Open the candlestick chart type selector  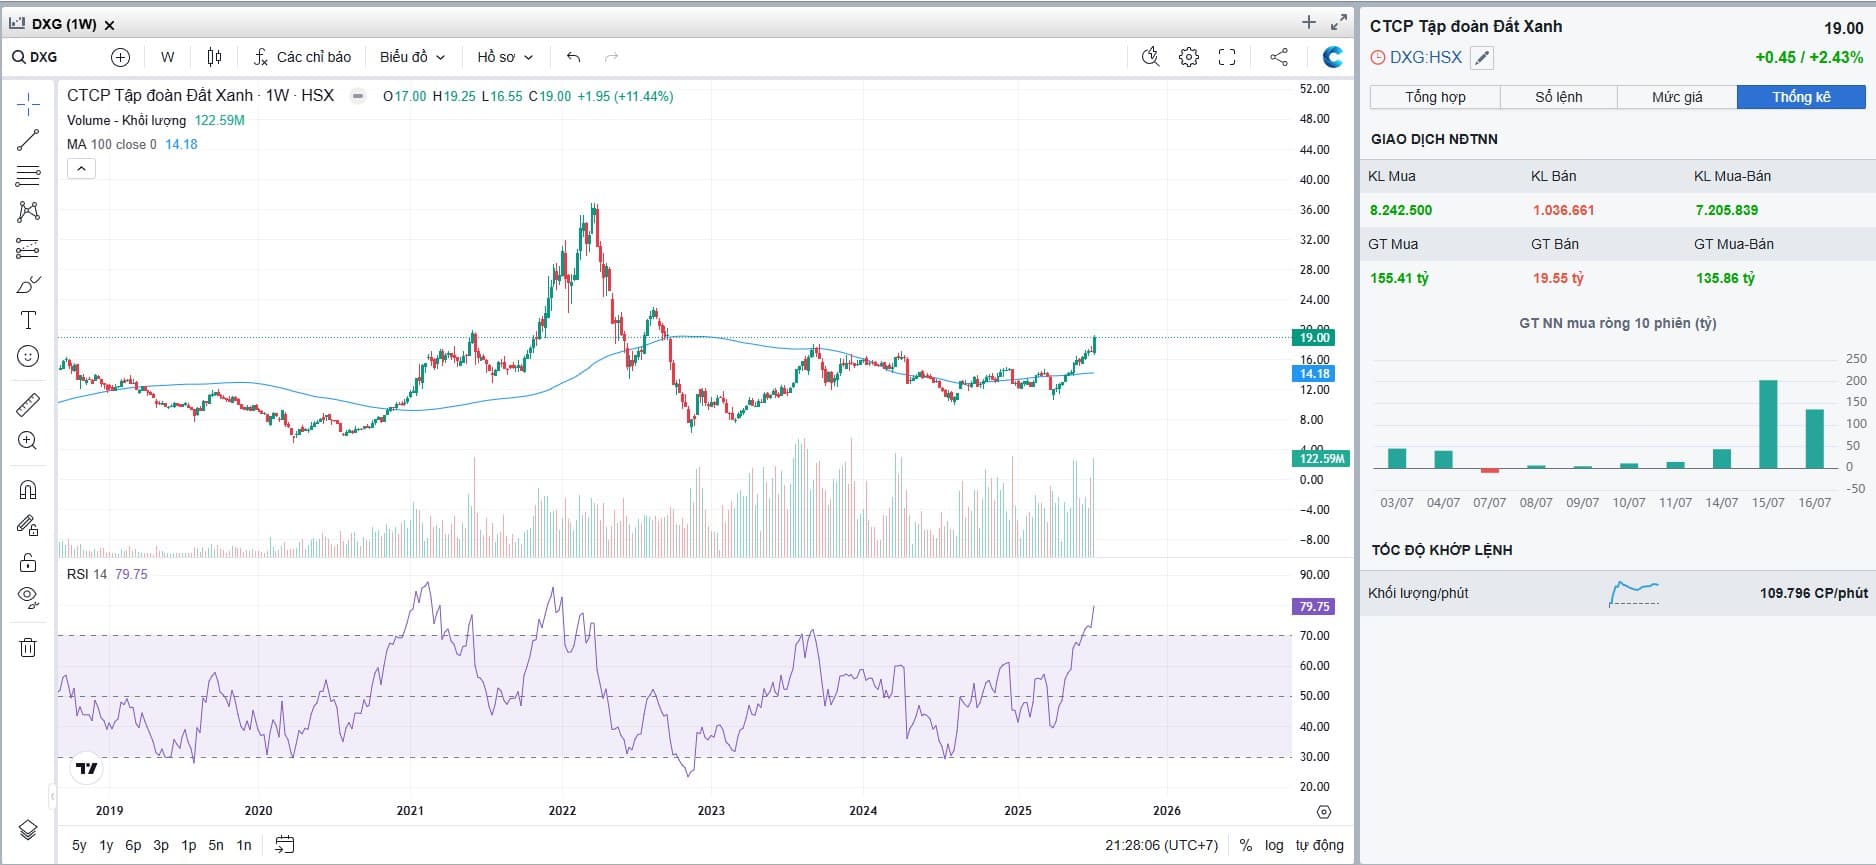(x=214, y=57)
